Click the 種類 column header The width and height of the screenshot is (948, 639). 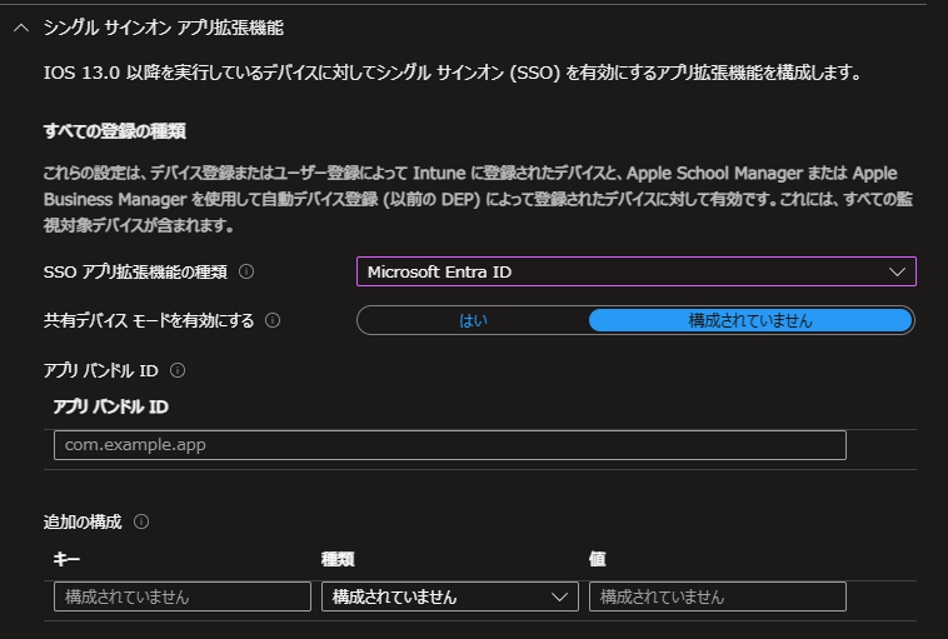(338, 559)
